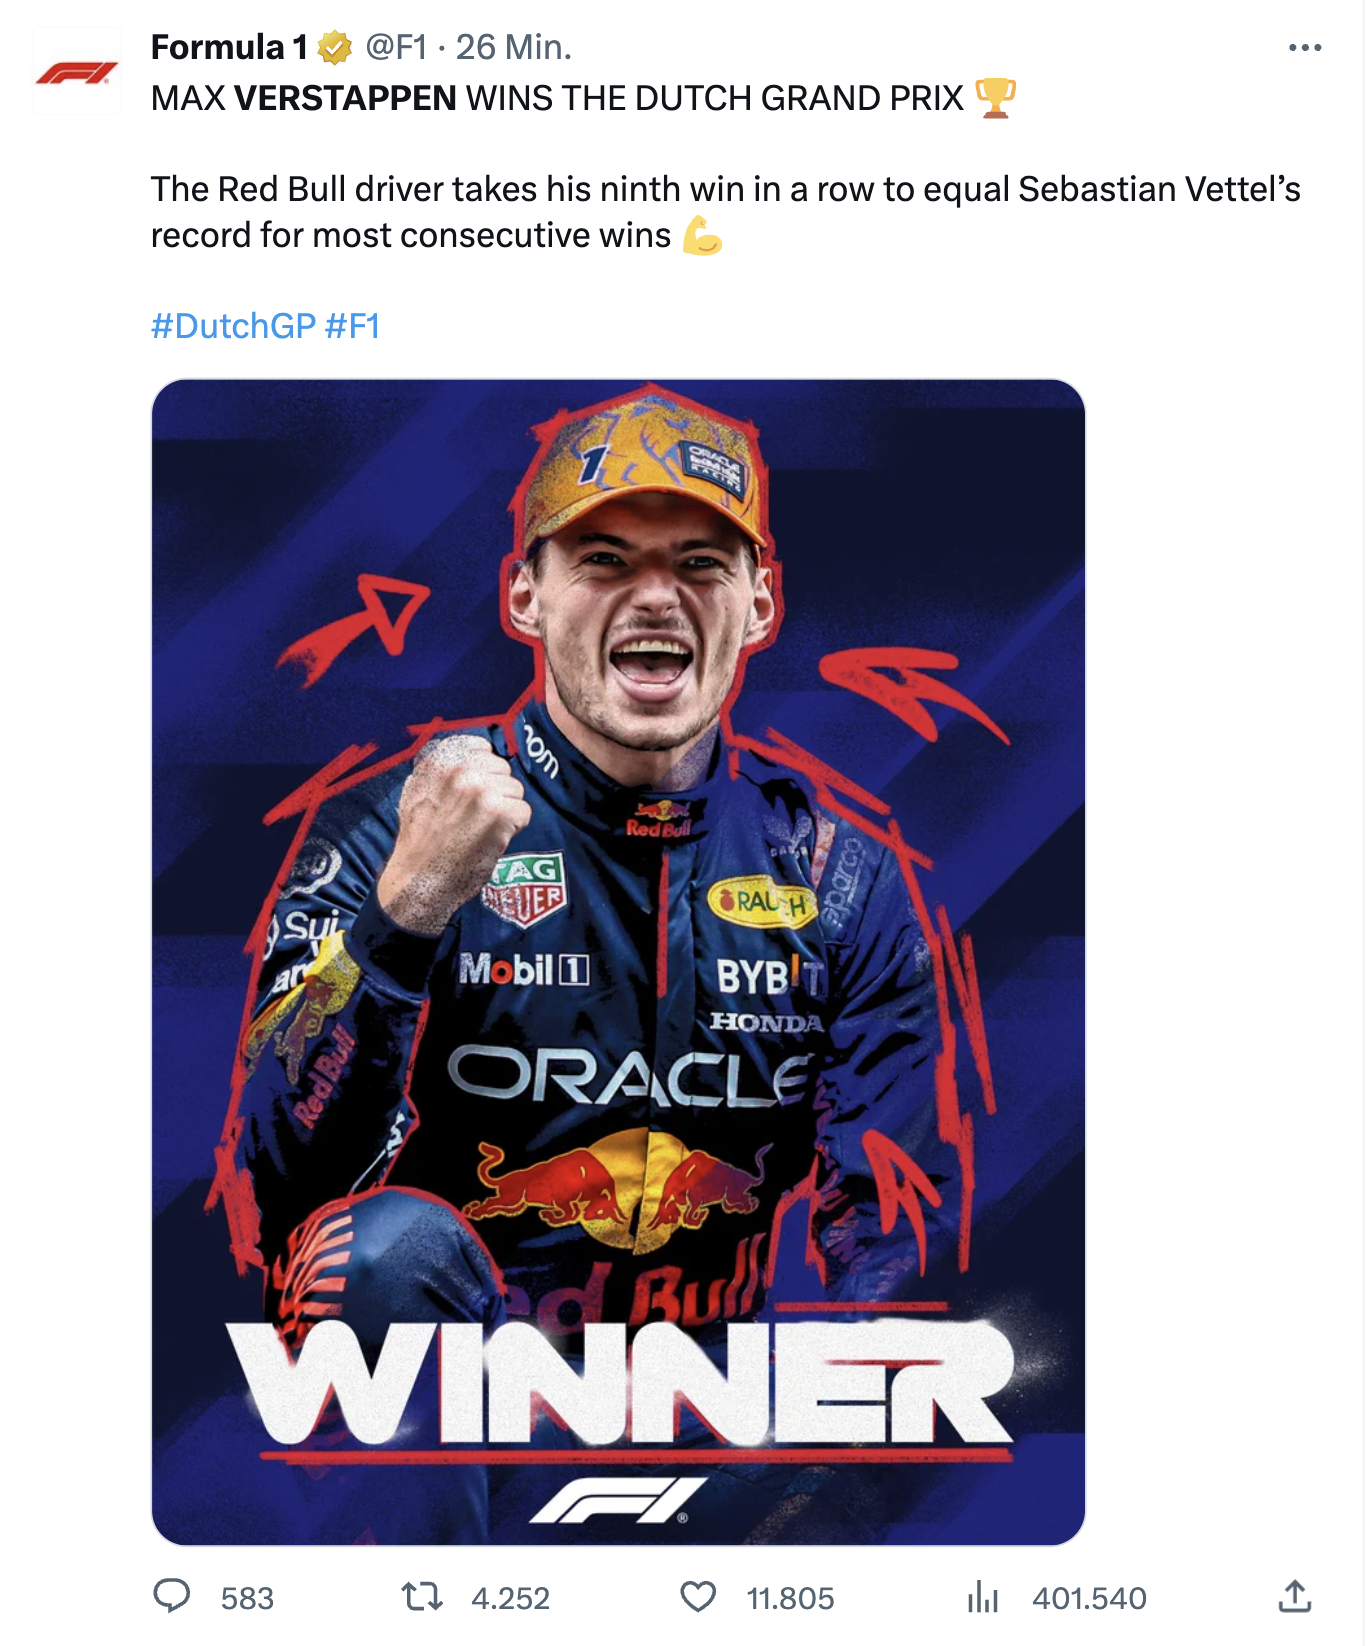
Task: Like the tweet with the heart icon
Action: [698, 1597]
